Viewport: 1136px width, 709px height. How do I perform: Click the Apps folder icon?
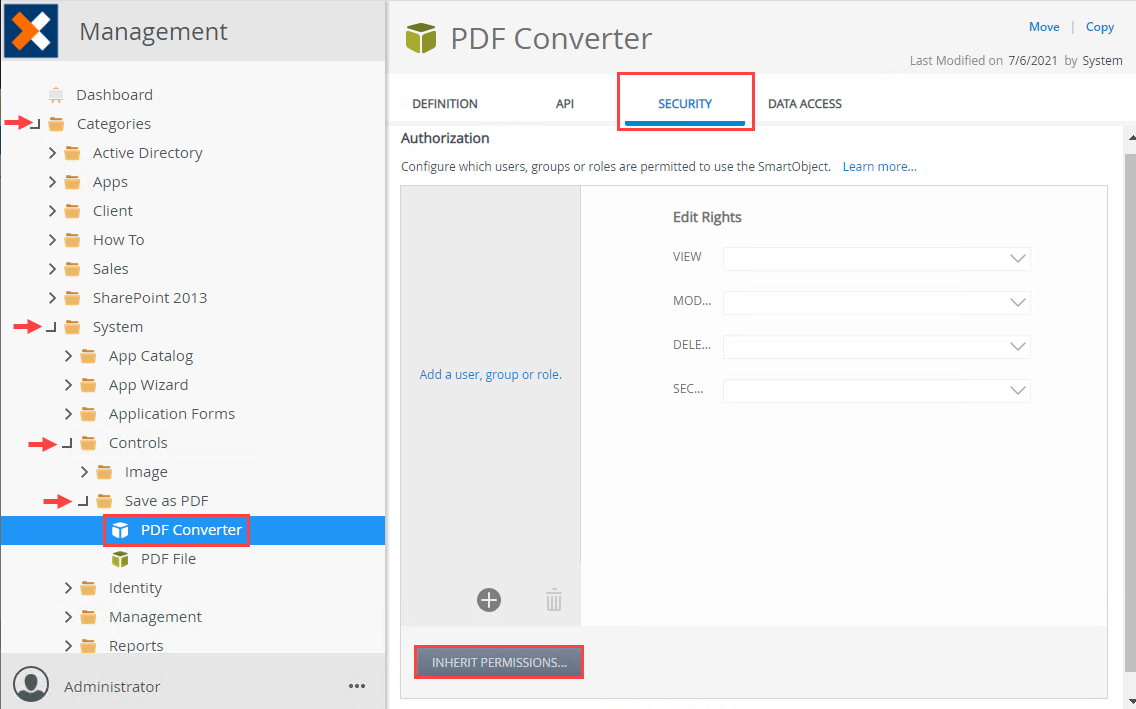[x=72, y=182]
